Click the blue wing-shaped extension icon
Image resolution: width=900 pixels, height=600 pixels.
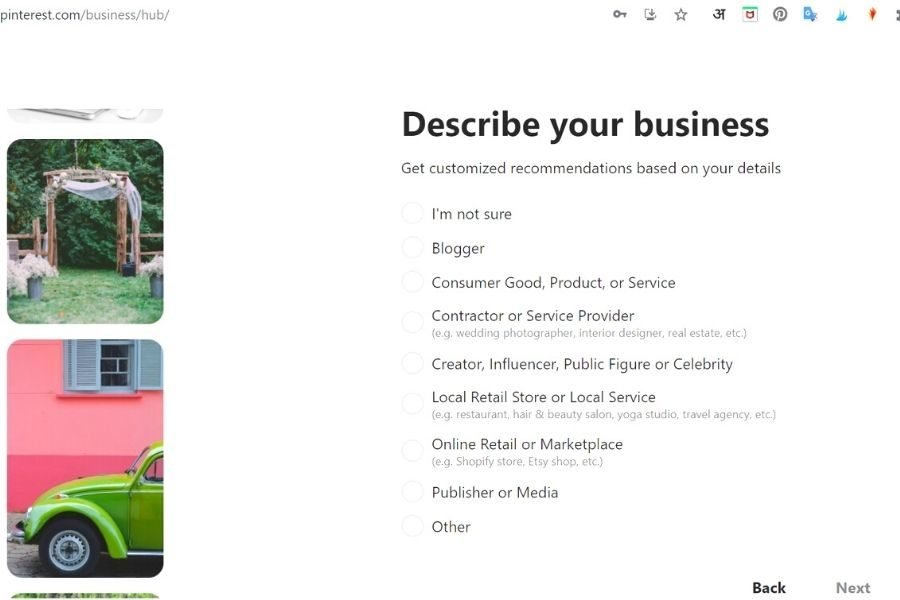(x=842, y=15)
